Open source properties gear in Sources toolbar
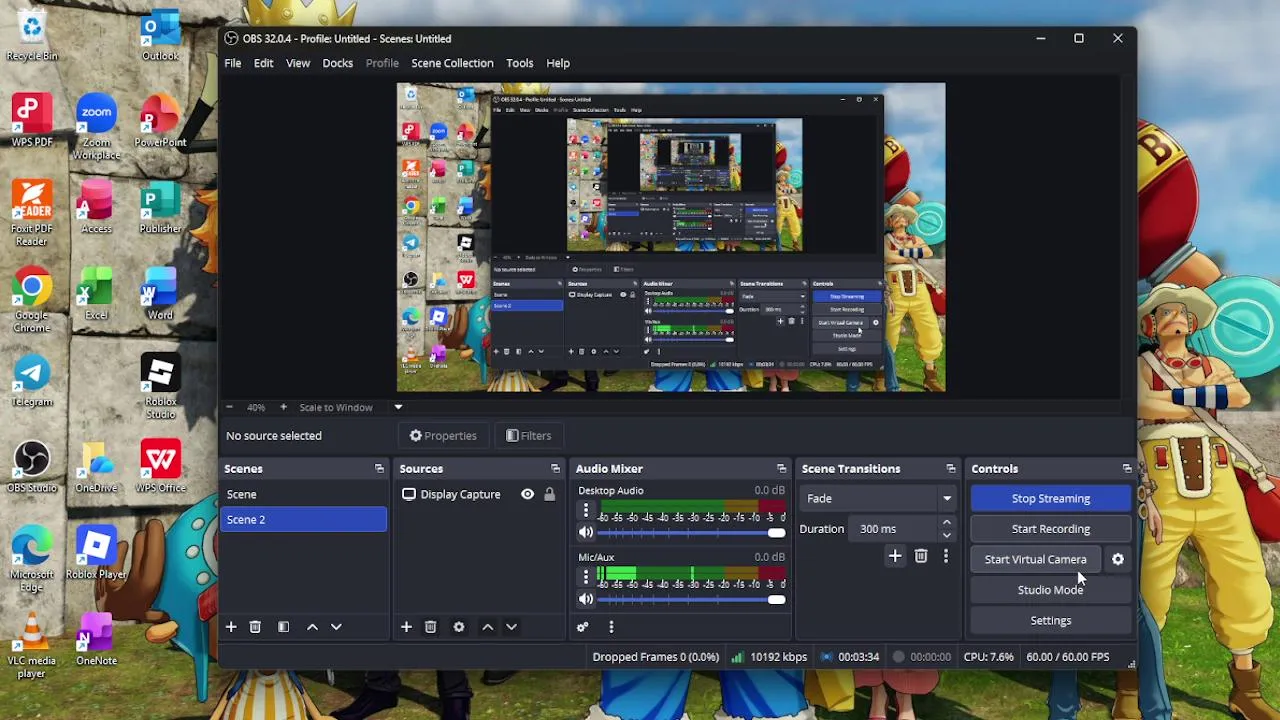 pos(459,627)
